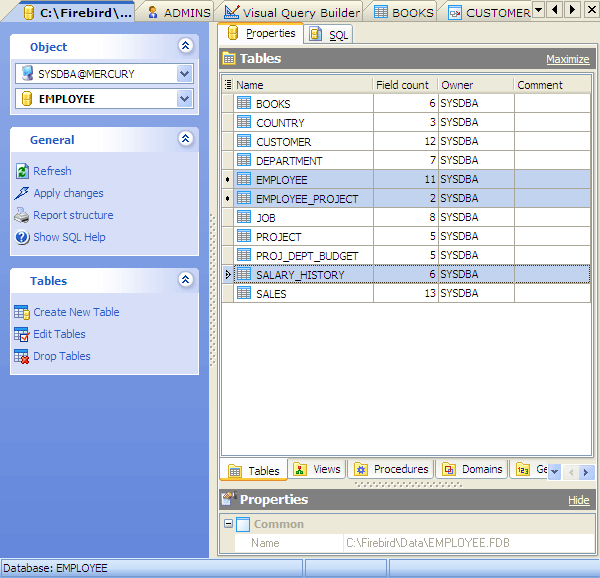This screenshot has height=578, width=600.
Task: Open the SQL tab
Action: click(328, 35)
